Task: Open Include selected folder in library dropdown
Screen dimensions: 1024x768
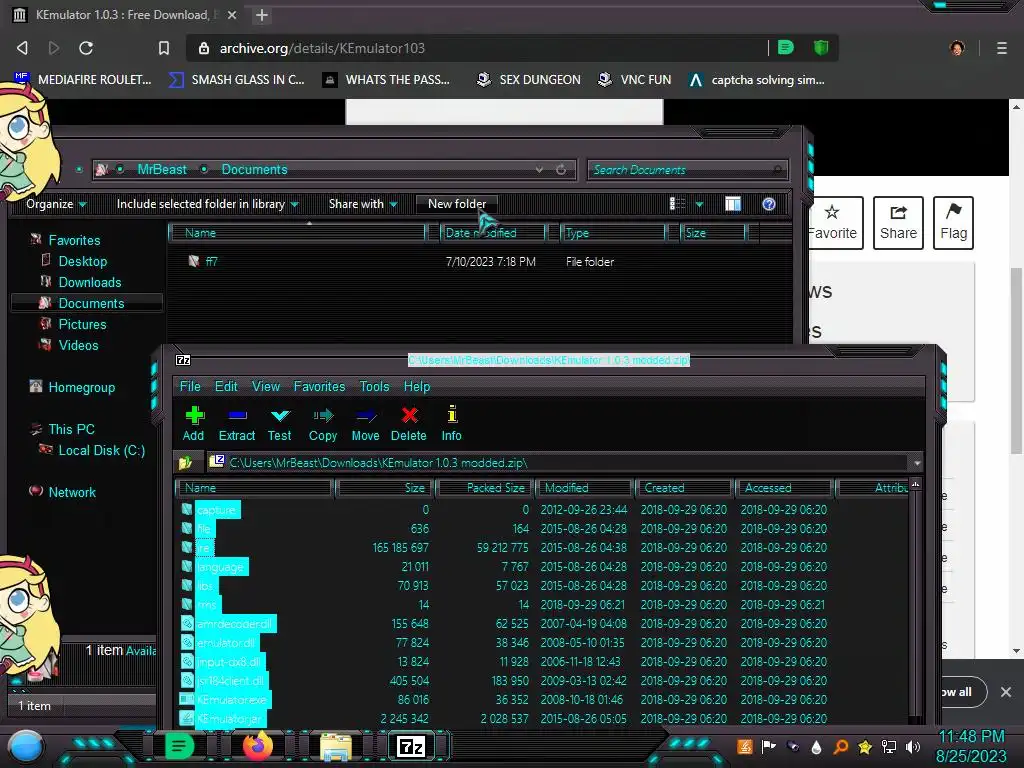Action: (207, 204)
